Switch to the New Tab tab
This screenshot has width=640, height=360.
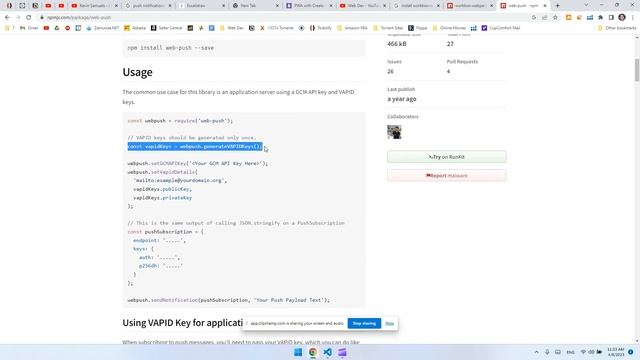click(x=256, y=6)
